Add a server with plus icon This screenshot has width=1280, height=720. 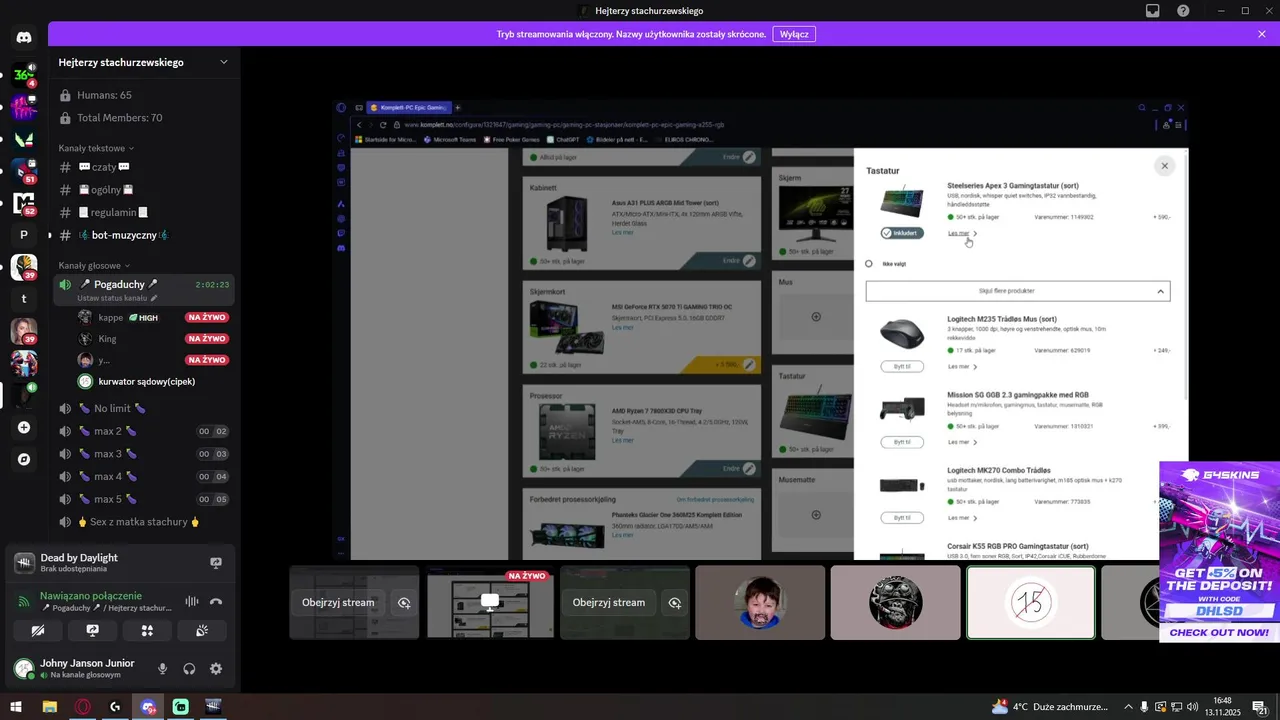tap(24, 427)
